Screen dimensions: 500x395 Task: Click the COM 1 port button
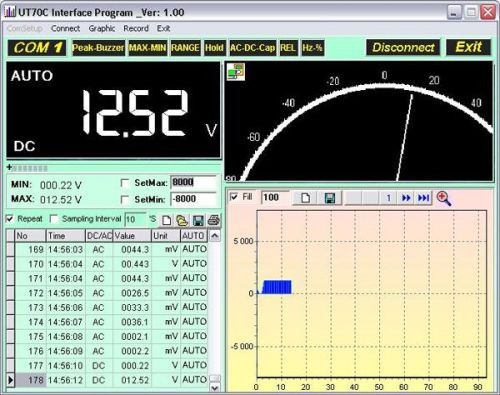pyautogui.click(x=37, y=48)
